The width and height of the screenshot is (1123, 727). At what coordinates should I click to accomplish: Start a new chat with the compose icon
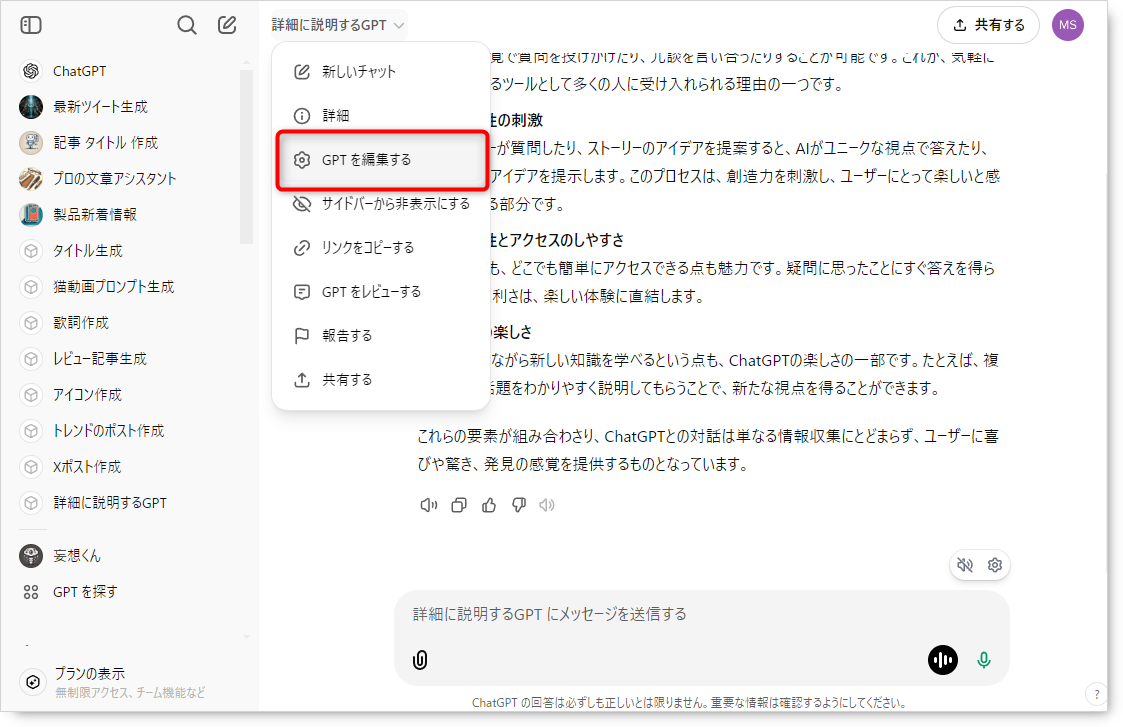pyautogui.click(x=227, y=25)
